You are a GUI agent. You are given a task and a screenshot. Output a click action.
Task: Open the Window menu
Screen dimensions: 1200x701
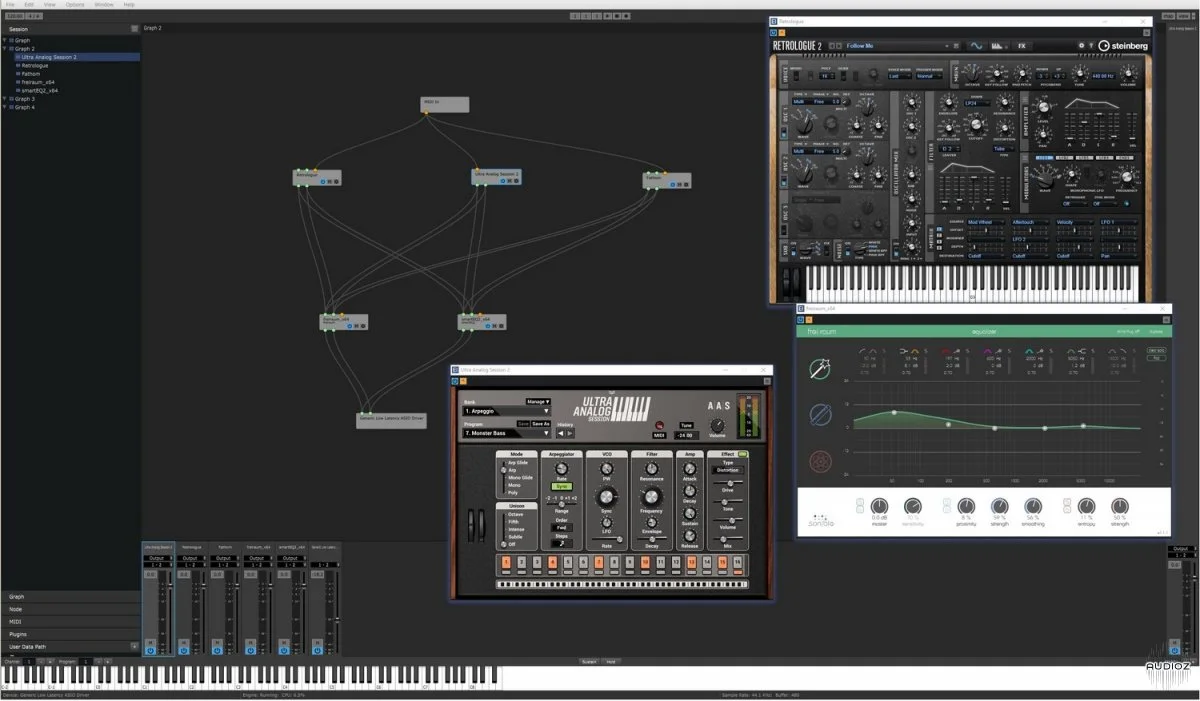pos(104,4)
